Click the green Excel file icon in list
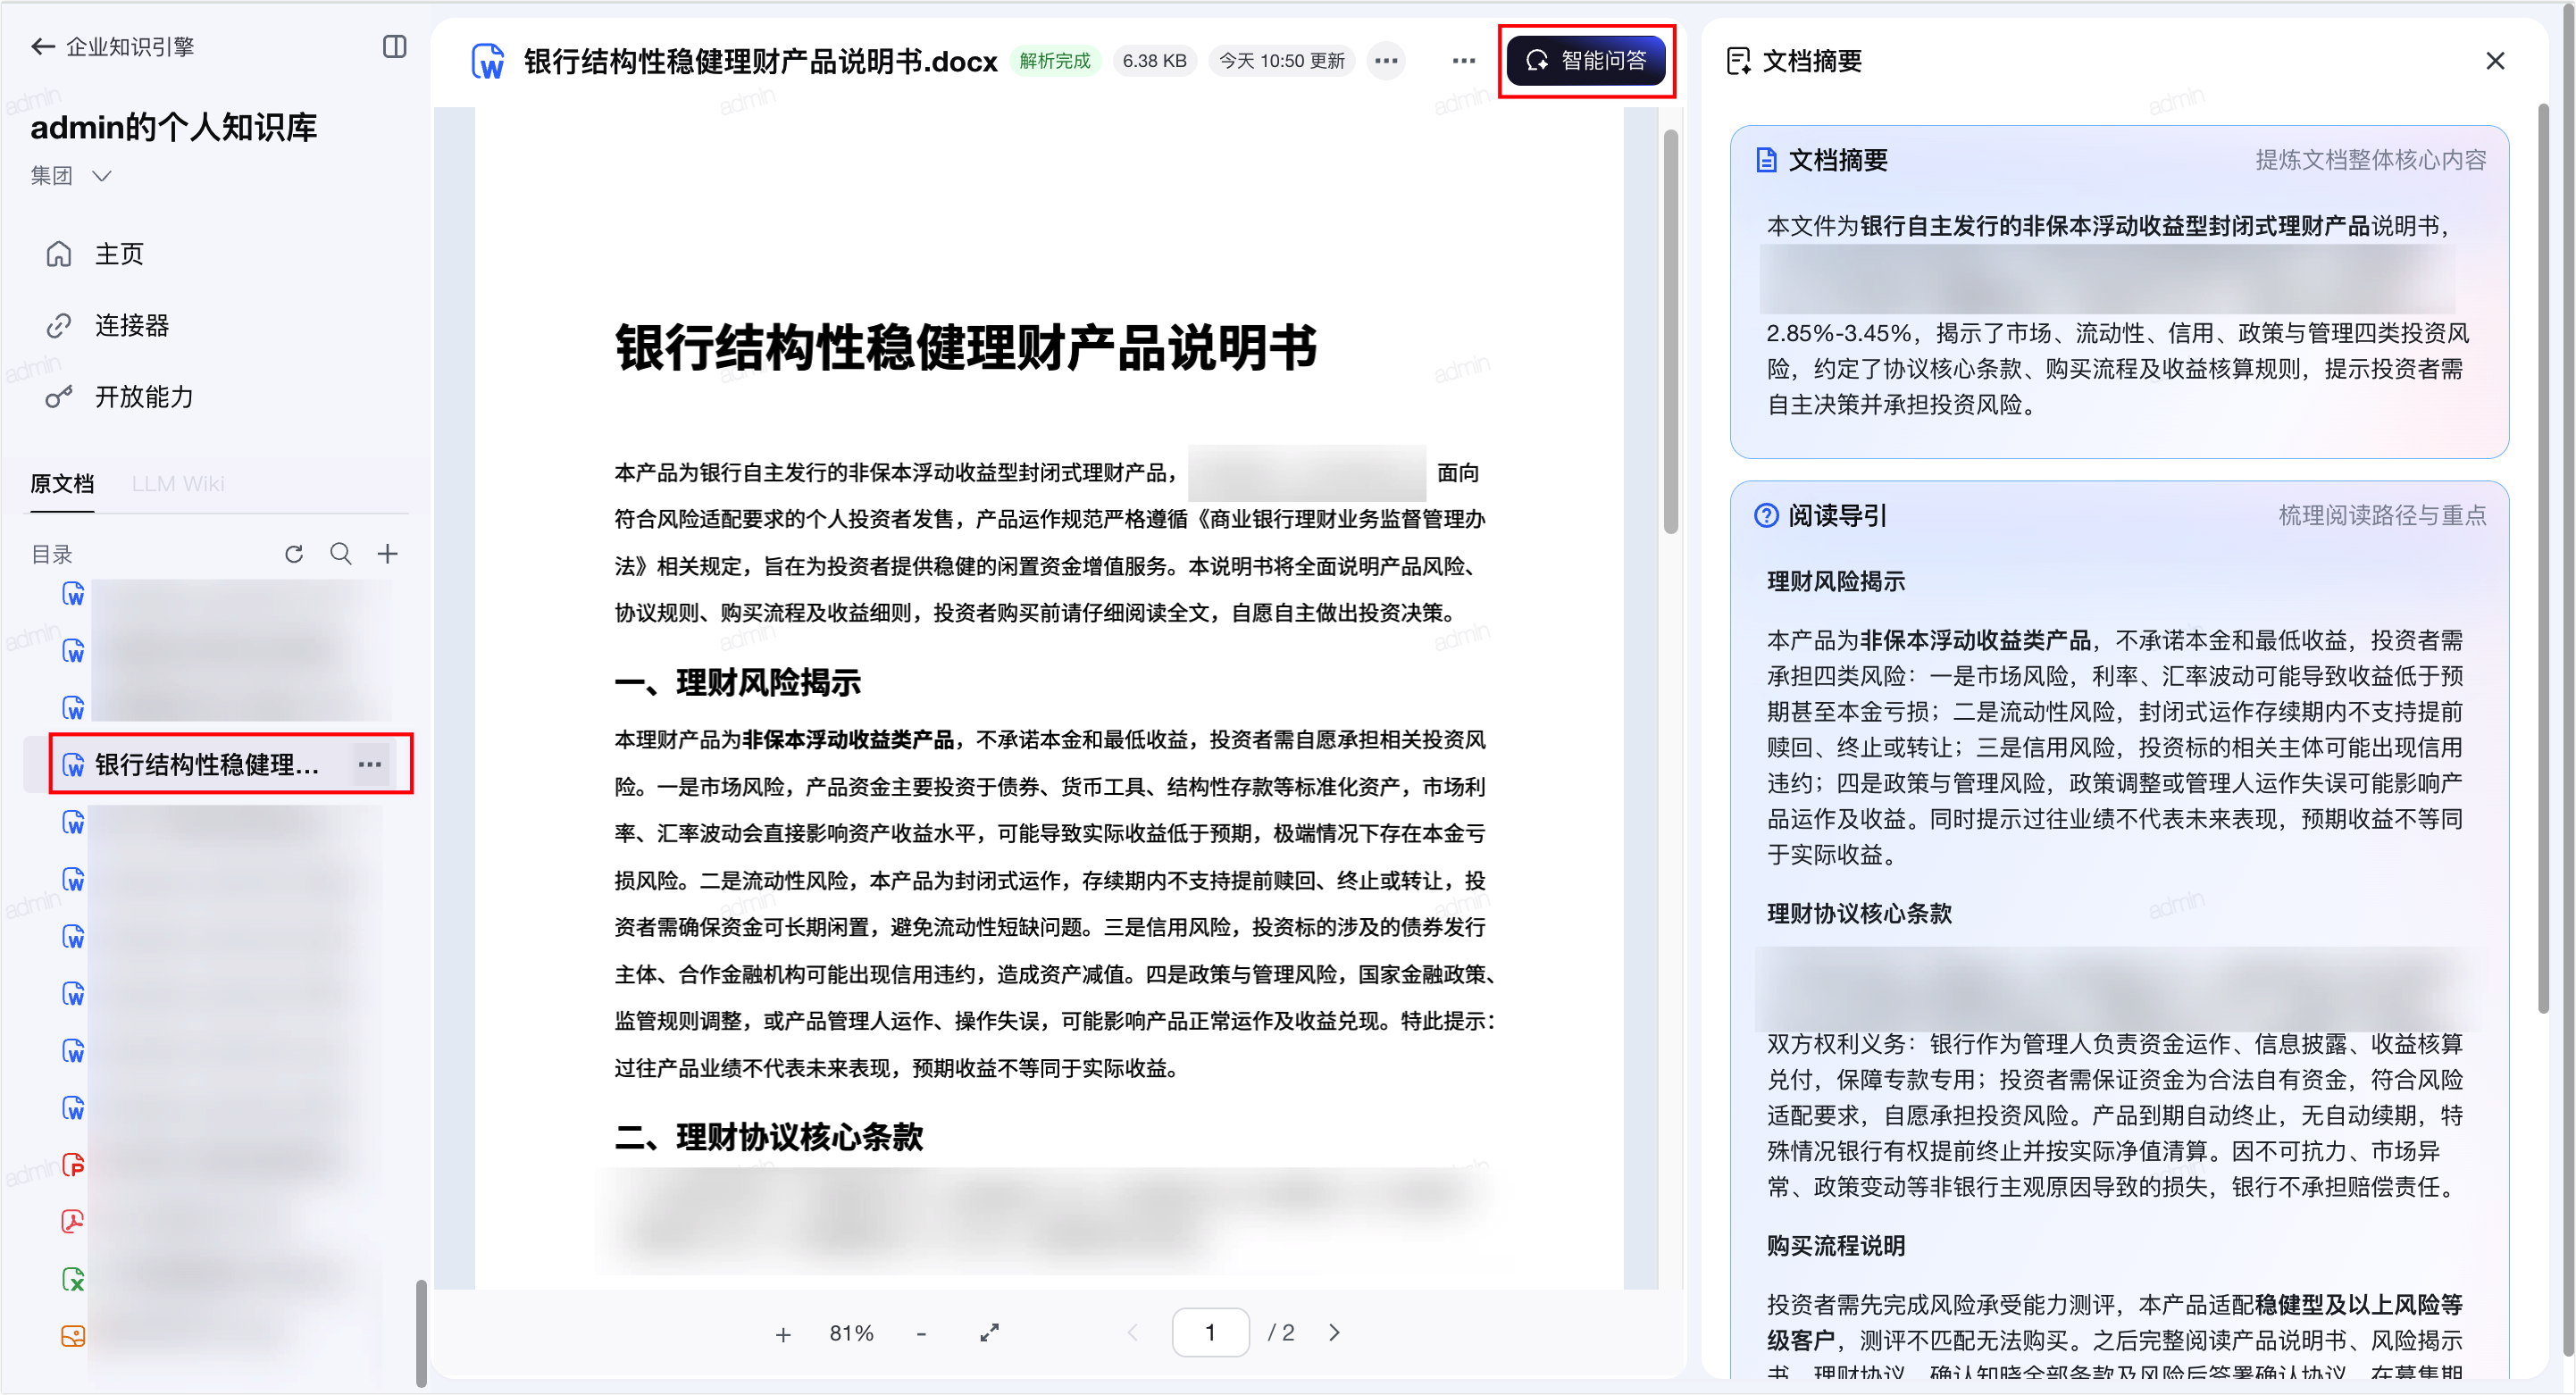Screen dimensions: 2576x1395 click(73, 1279)
